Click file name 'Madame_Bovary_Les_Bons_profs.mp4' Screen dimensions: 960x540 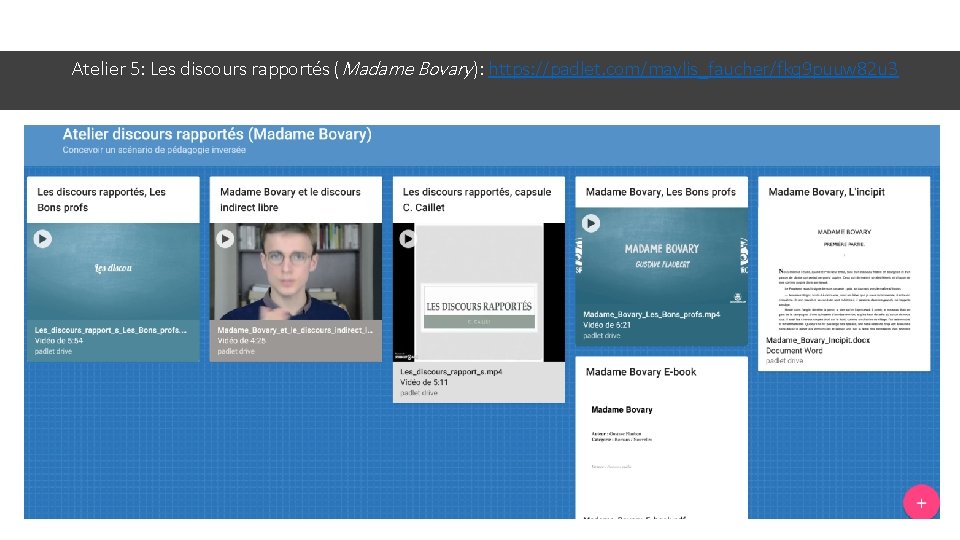tap(651, 314)
